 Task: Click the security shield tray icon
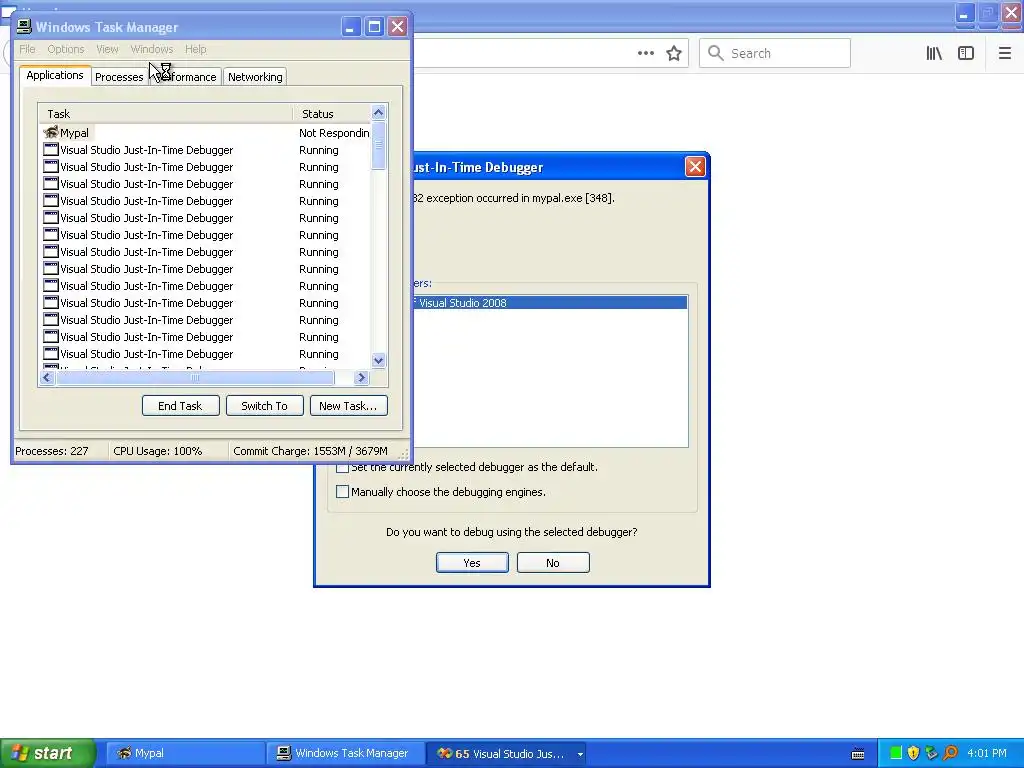[x=914, y=753]
